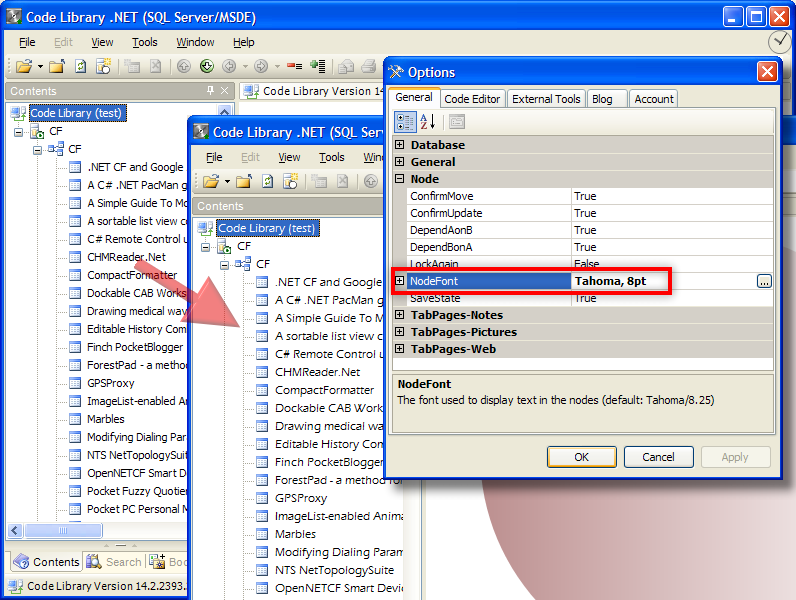
Task: Switch to the Account tab in Options
Action: click(654, 99)
